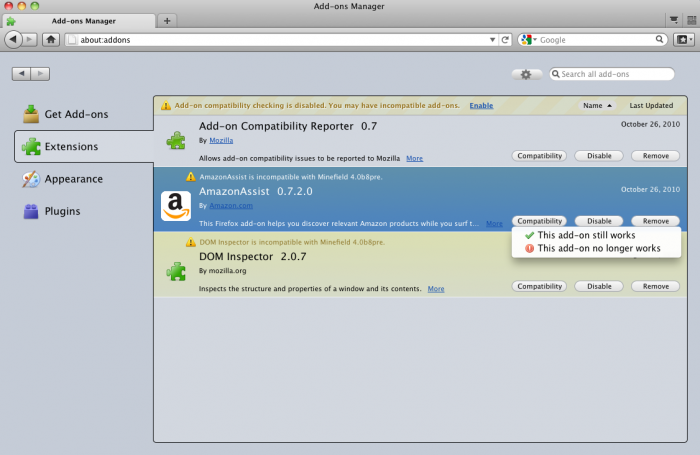The width and height of the screenshot is (700, 455).
Task: Open new tab with plus button
Action: (x=167, y=21)
